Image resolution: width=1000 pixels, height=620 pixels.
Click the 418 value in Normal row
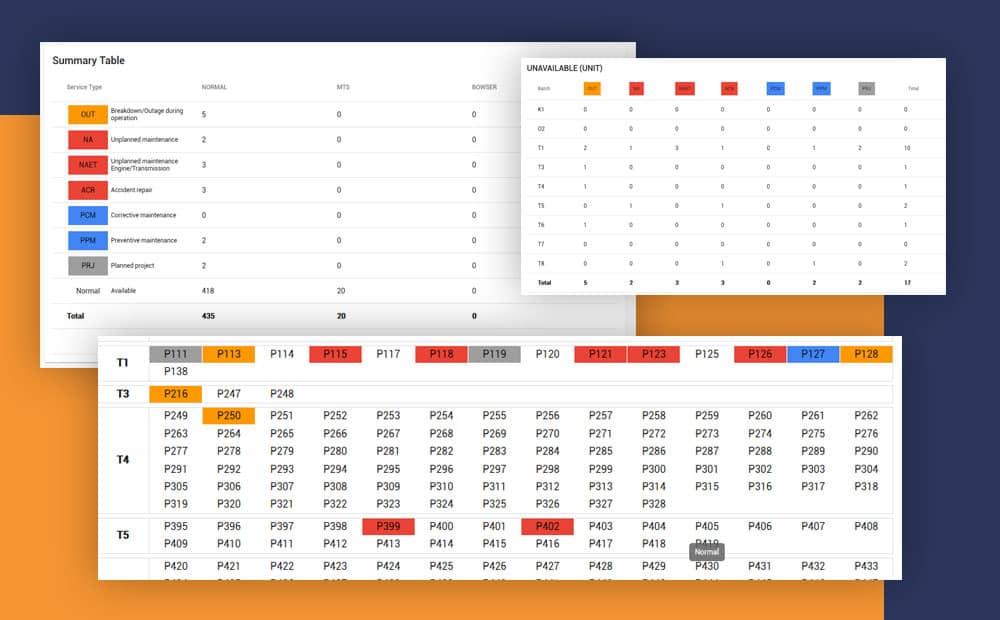[x=208, y=291]
